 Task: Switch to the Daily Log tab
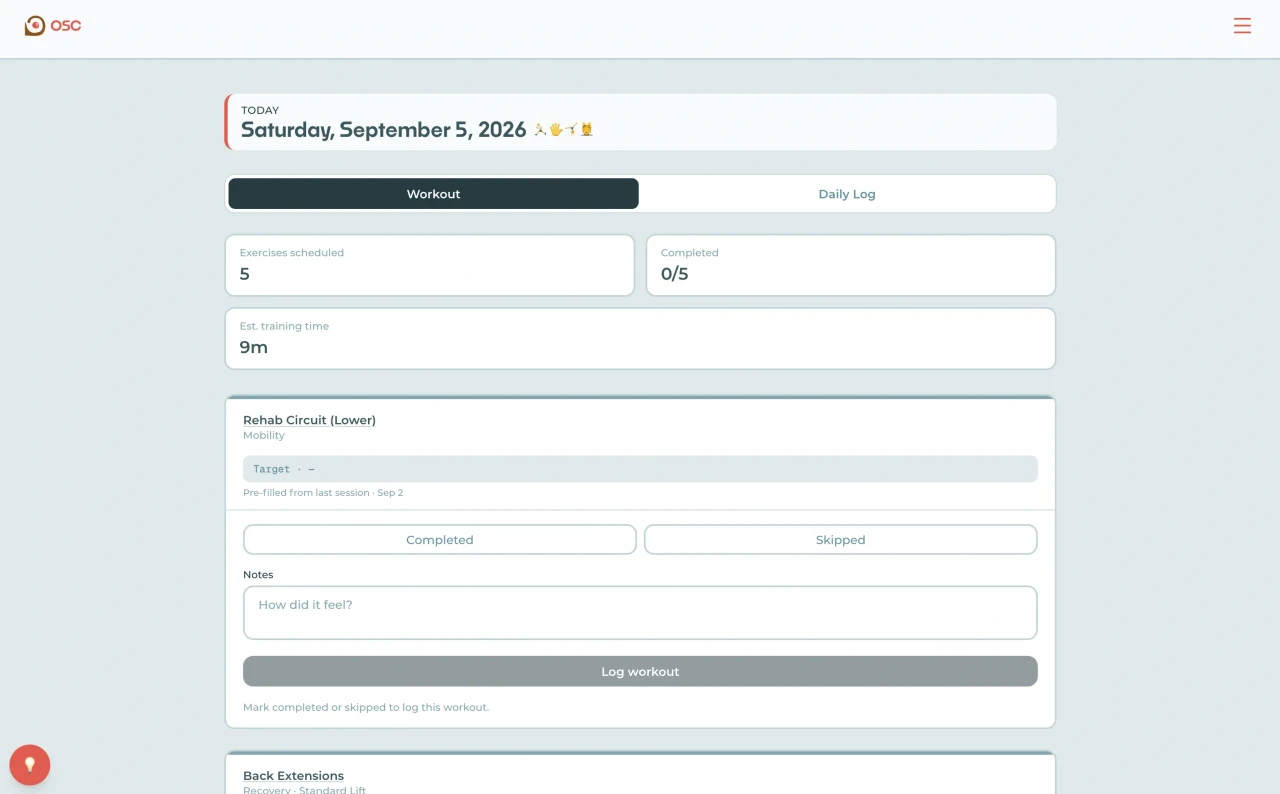[847, 194]
